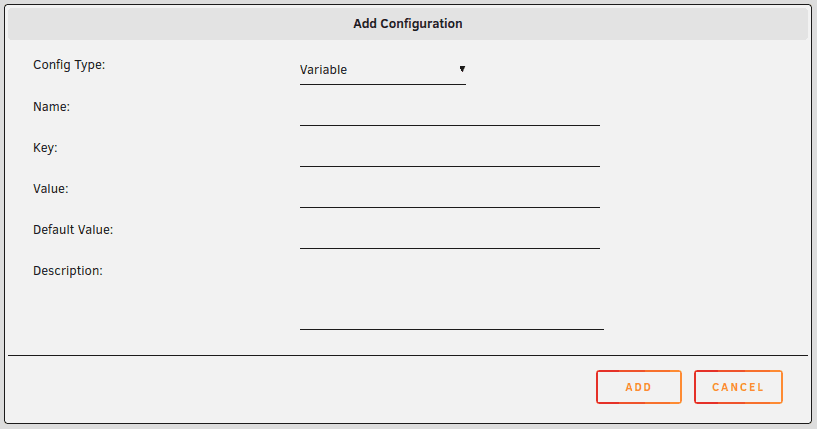Click the Key: field label
Viewport: 817px width, 429px height.
click(x=46, y=147)
